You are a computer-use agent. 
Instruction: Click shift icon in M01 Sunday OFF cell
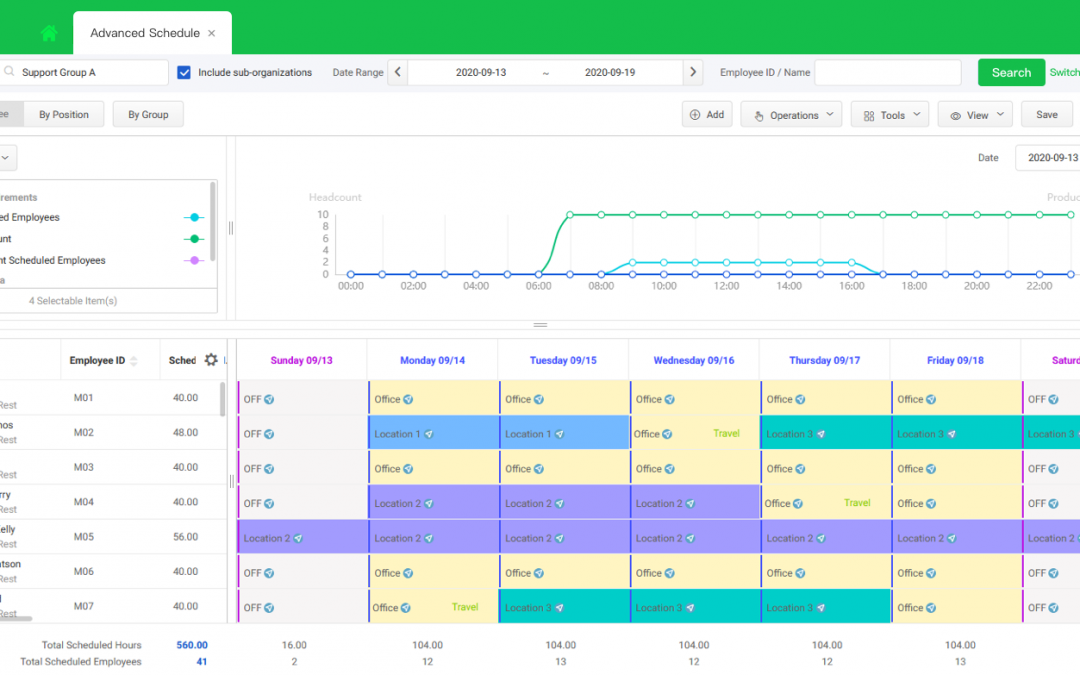click(x=269, y=399)
